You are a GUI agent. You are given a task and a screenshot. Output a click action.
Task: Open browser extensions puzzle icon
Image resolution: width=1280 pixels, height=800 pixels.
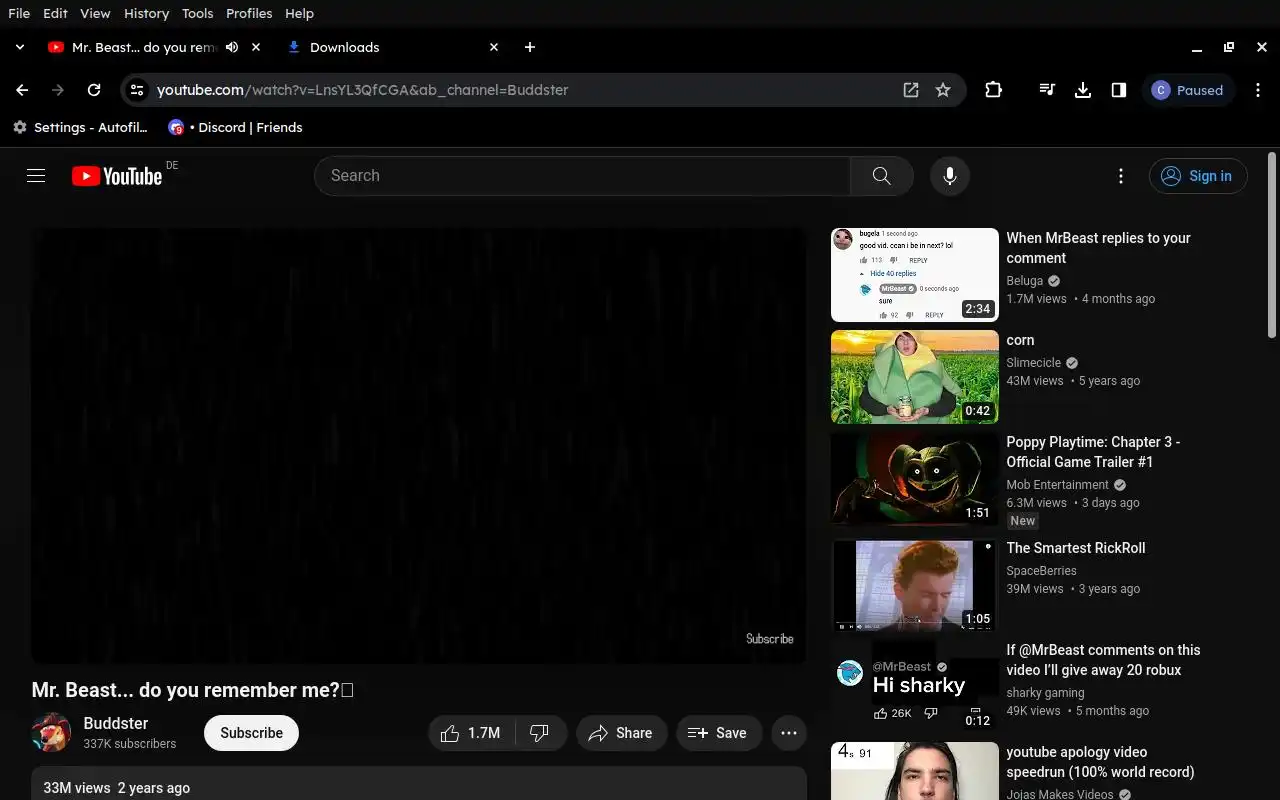(993, 90)
